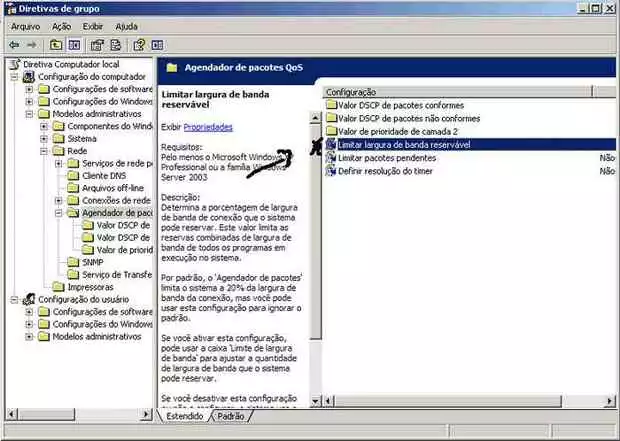Click the Properties toolbar icon
The height and width of the screenshot is (441, 620).
coord(98,45)
